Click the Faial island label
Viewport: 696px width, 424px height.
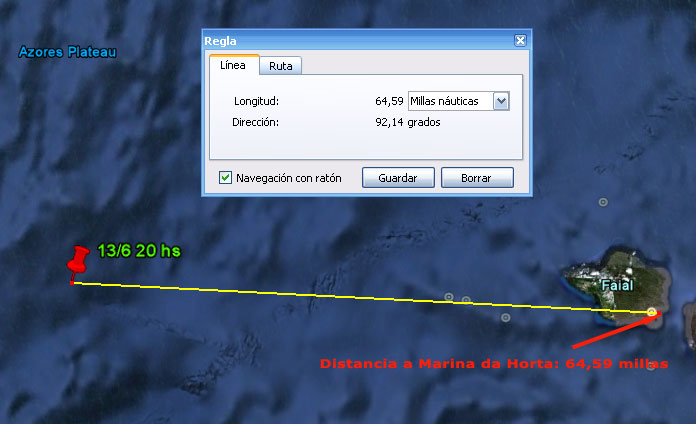pos(617,286)
